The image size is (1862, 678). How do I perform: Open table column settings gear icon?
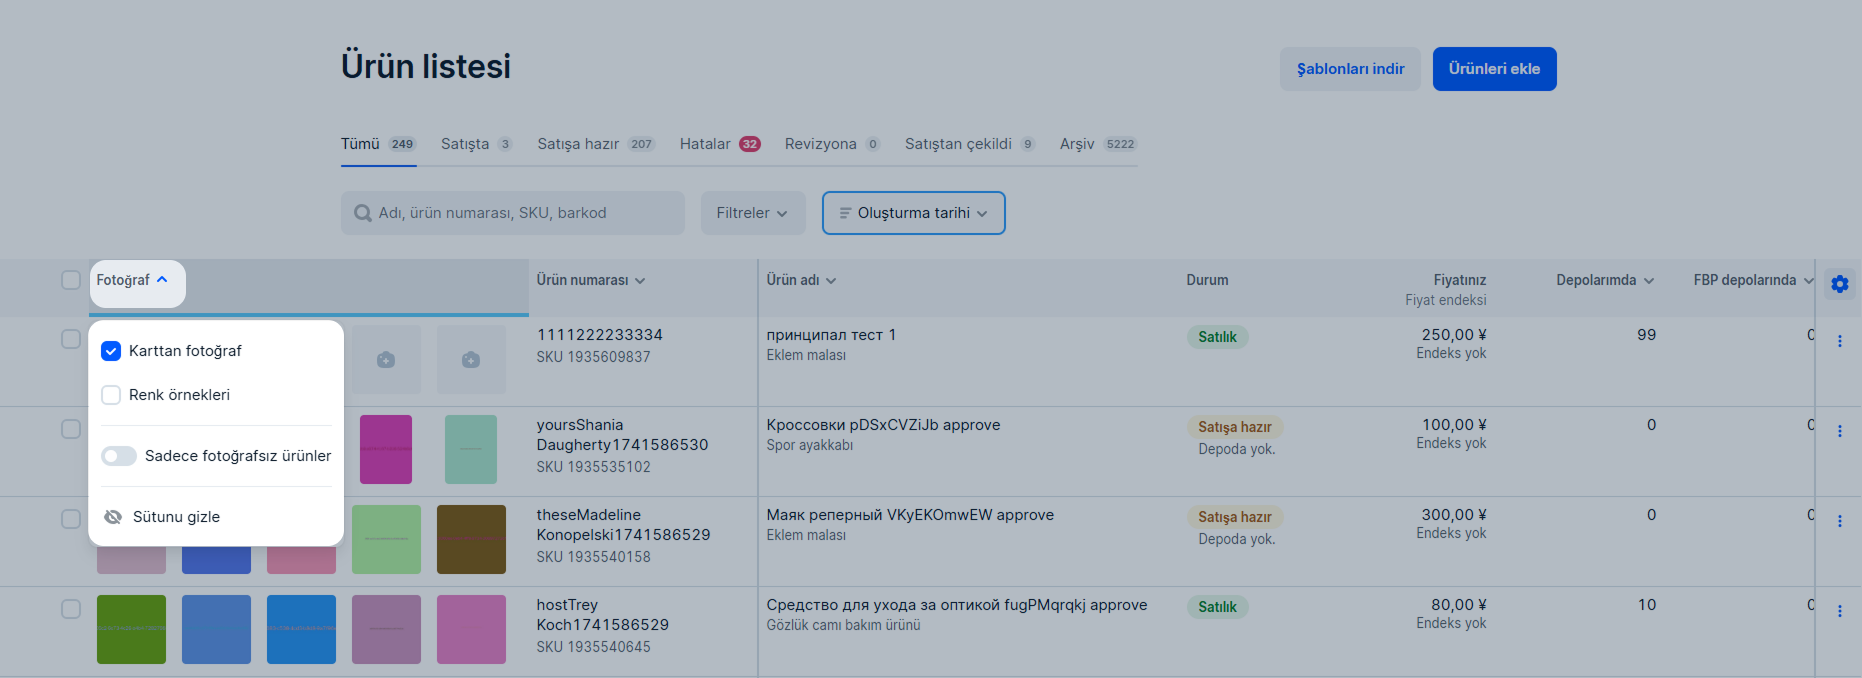click(x=1839, y=284)
